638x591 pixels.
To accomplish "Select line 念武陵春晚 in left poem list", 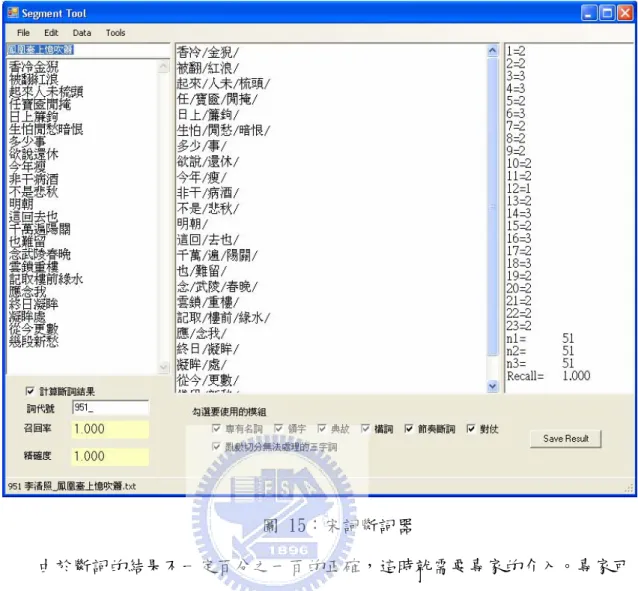I will pyautogui.click(x=40, y=254).
